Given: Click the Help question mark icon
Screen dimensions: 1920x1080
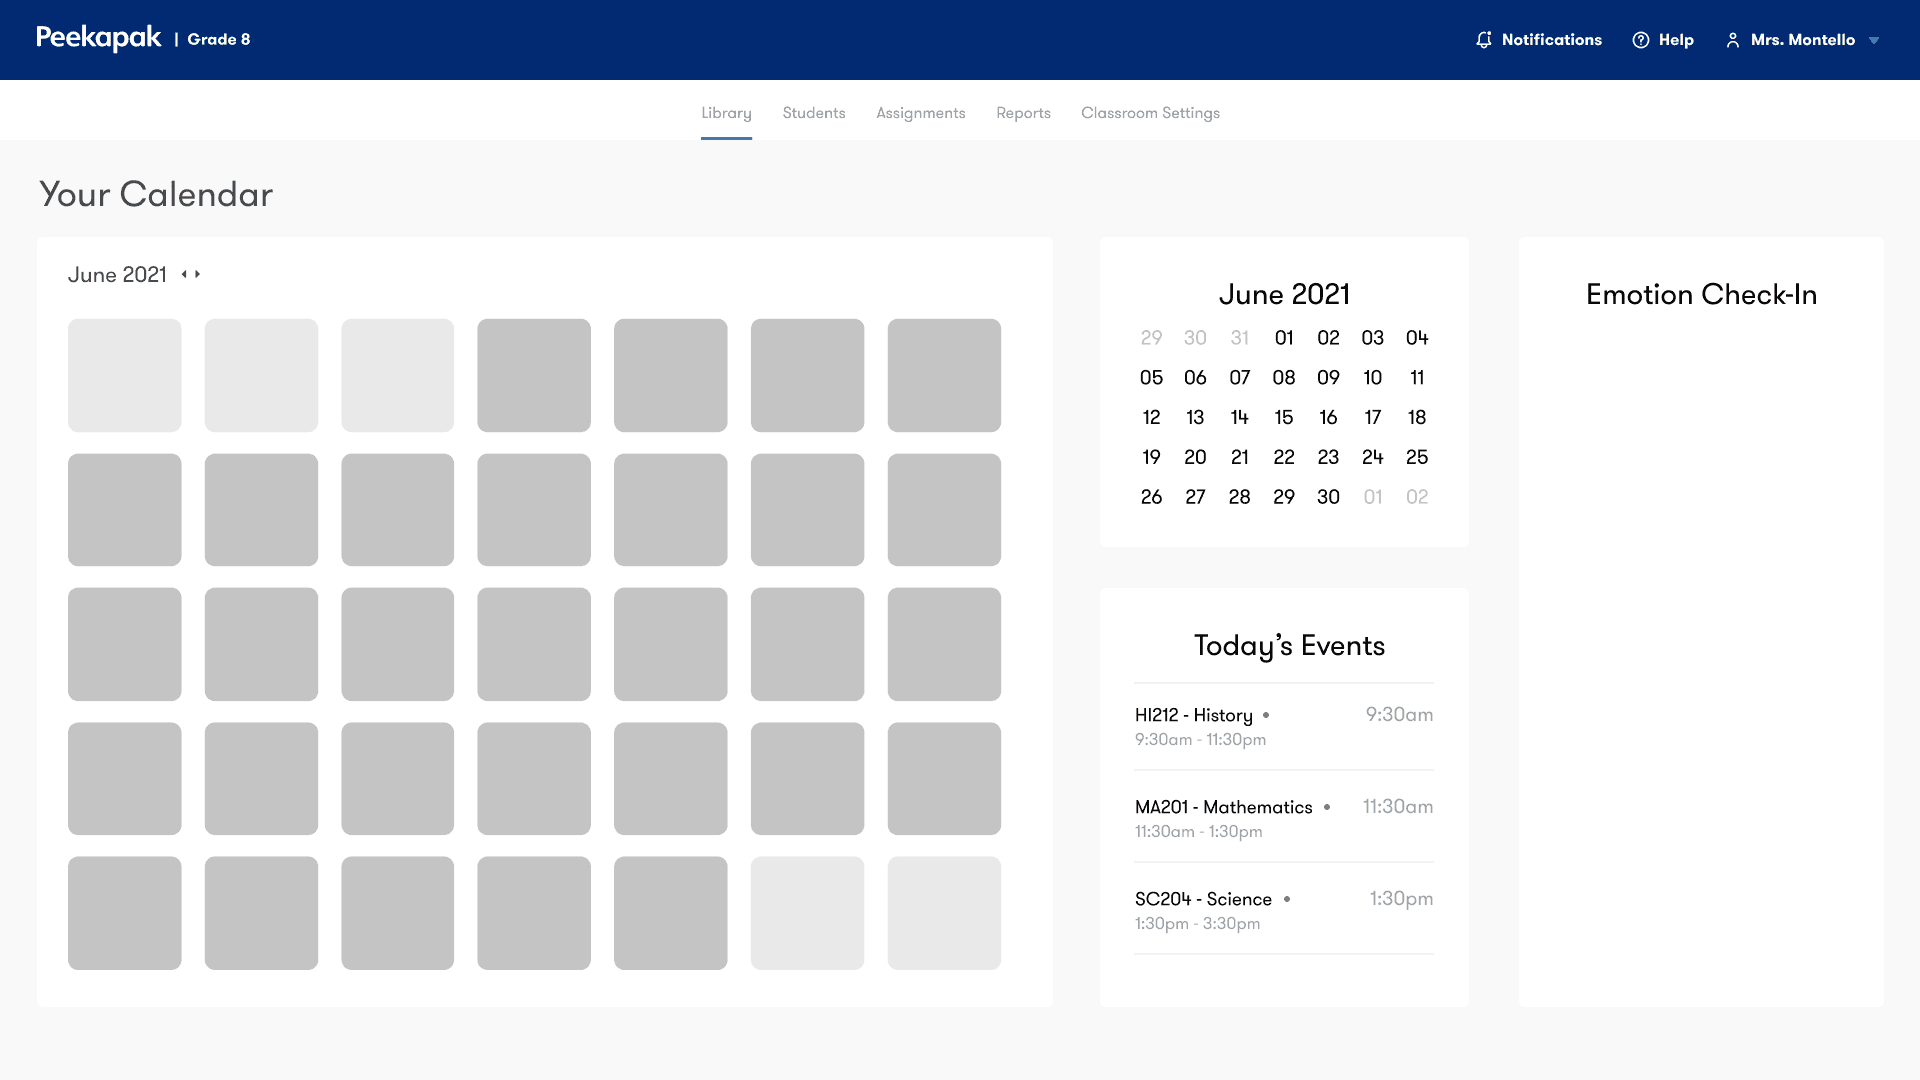Looking at the screenshot, I should [x=1640, y=40].
